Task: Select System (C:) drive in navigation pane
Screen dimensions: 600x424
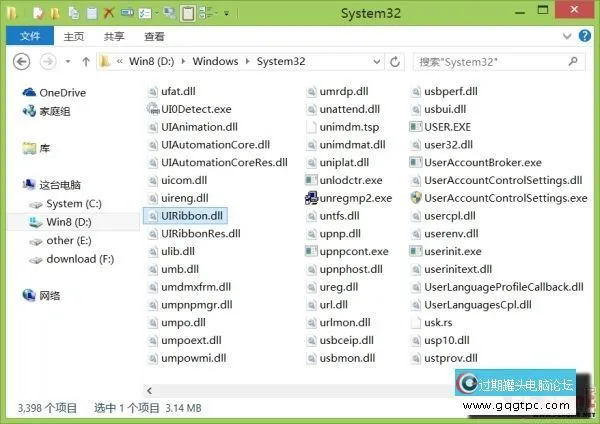Action: [x=72, y=203]
